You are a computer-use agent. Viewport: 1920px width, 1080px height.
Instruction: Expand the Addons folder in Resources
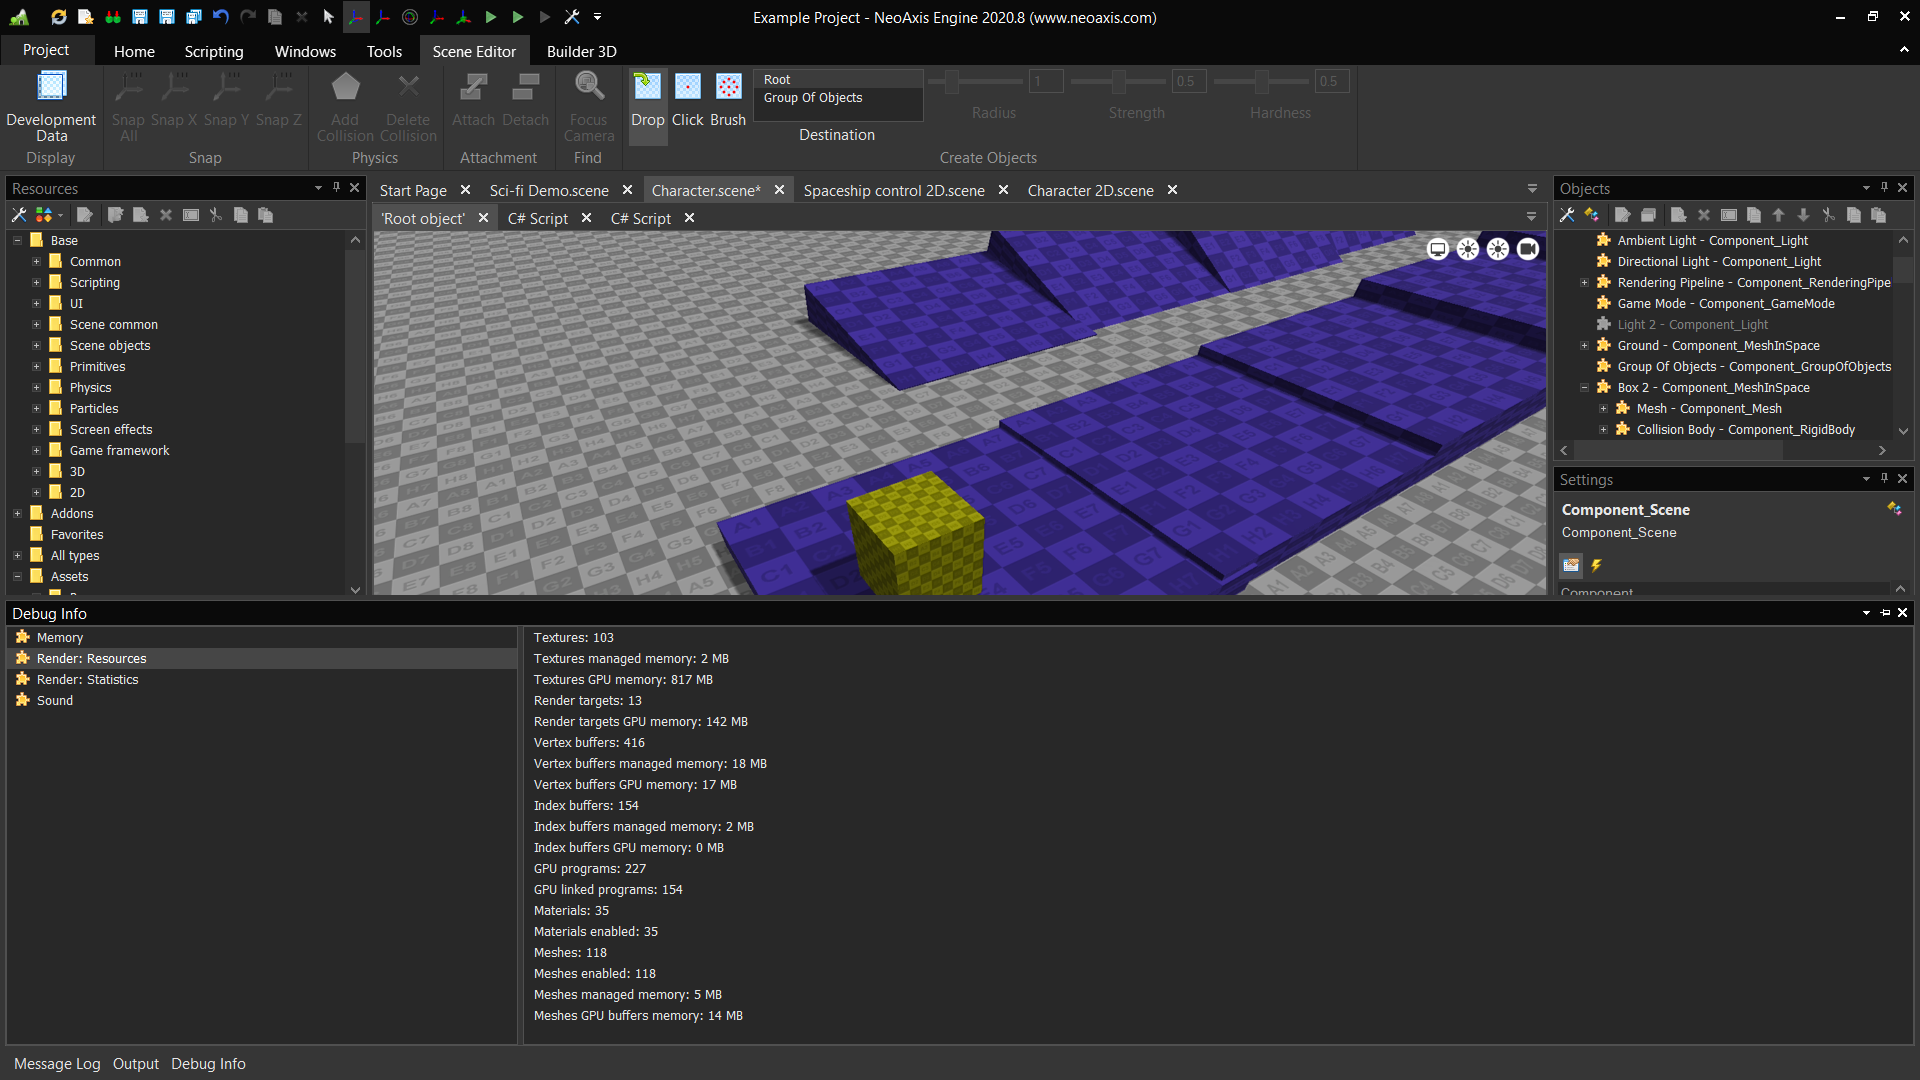17,514
